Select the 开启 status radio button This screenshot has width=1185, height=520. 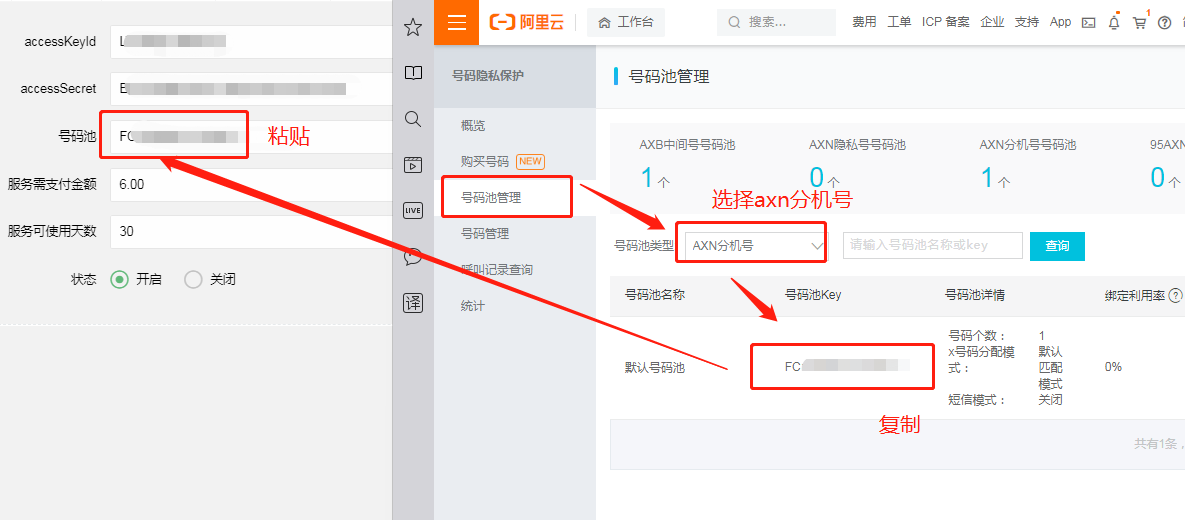click(119, 280)
